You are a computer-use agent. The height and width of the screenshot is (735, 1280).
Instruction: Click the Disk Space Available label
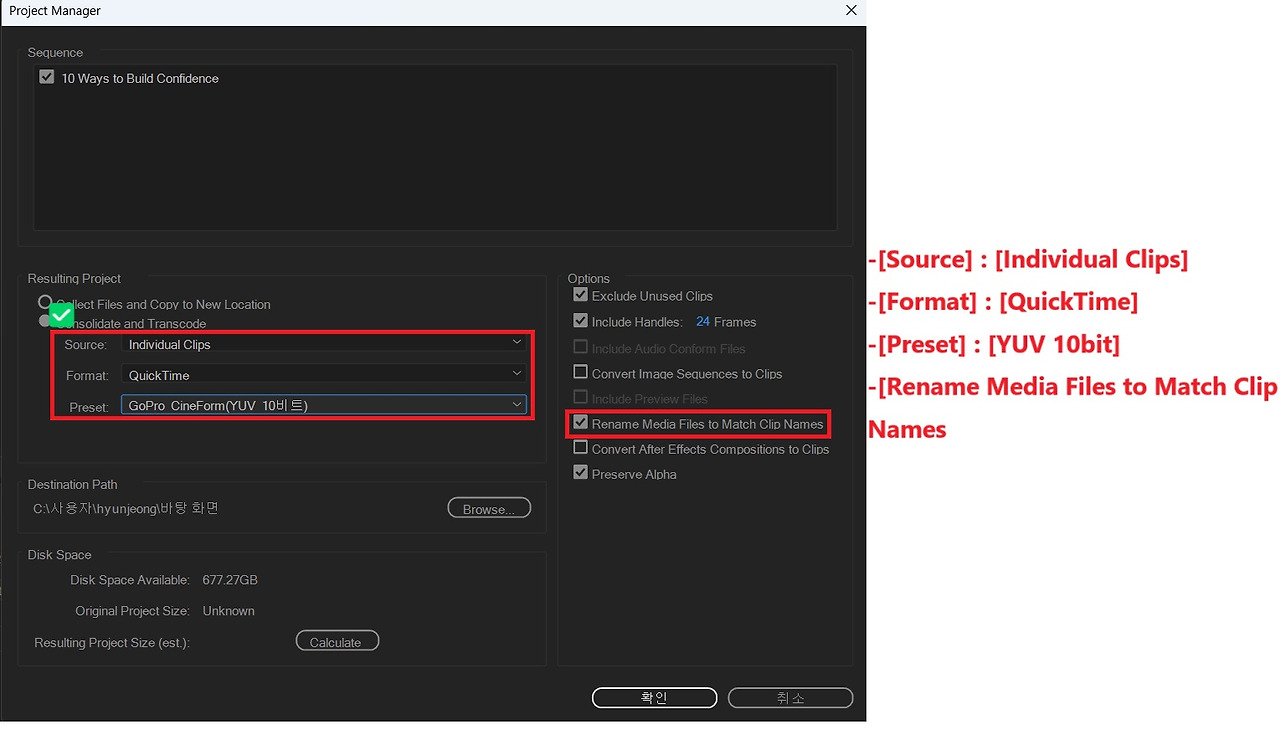pyautogui.click(x=130, y=580)
